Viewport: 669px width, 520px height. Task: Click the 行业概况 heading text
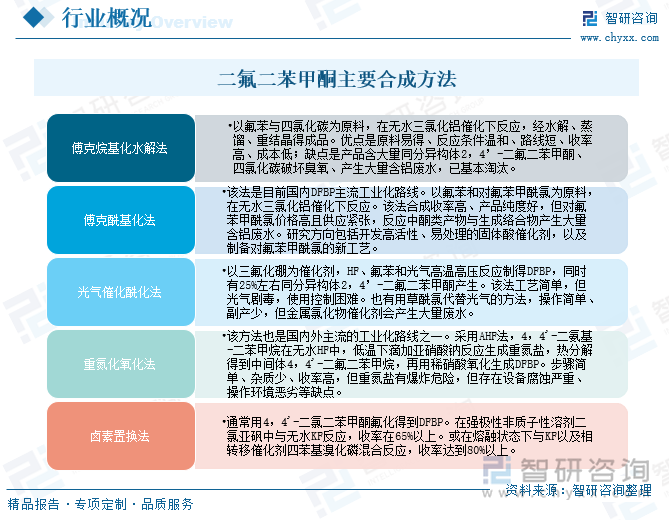pos(107,18)
